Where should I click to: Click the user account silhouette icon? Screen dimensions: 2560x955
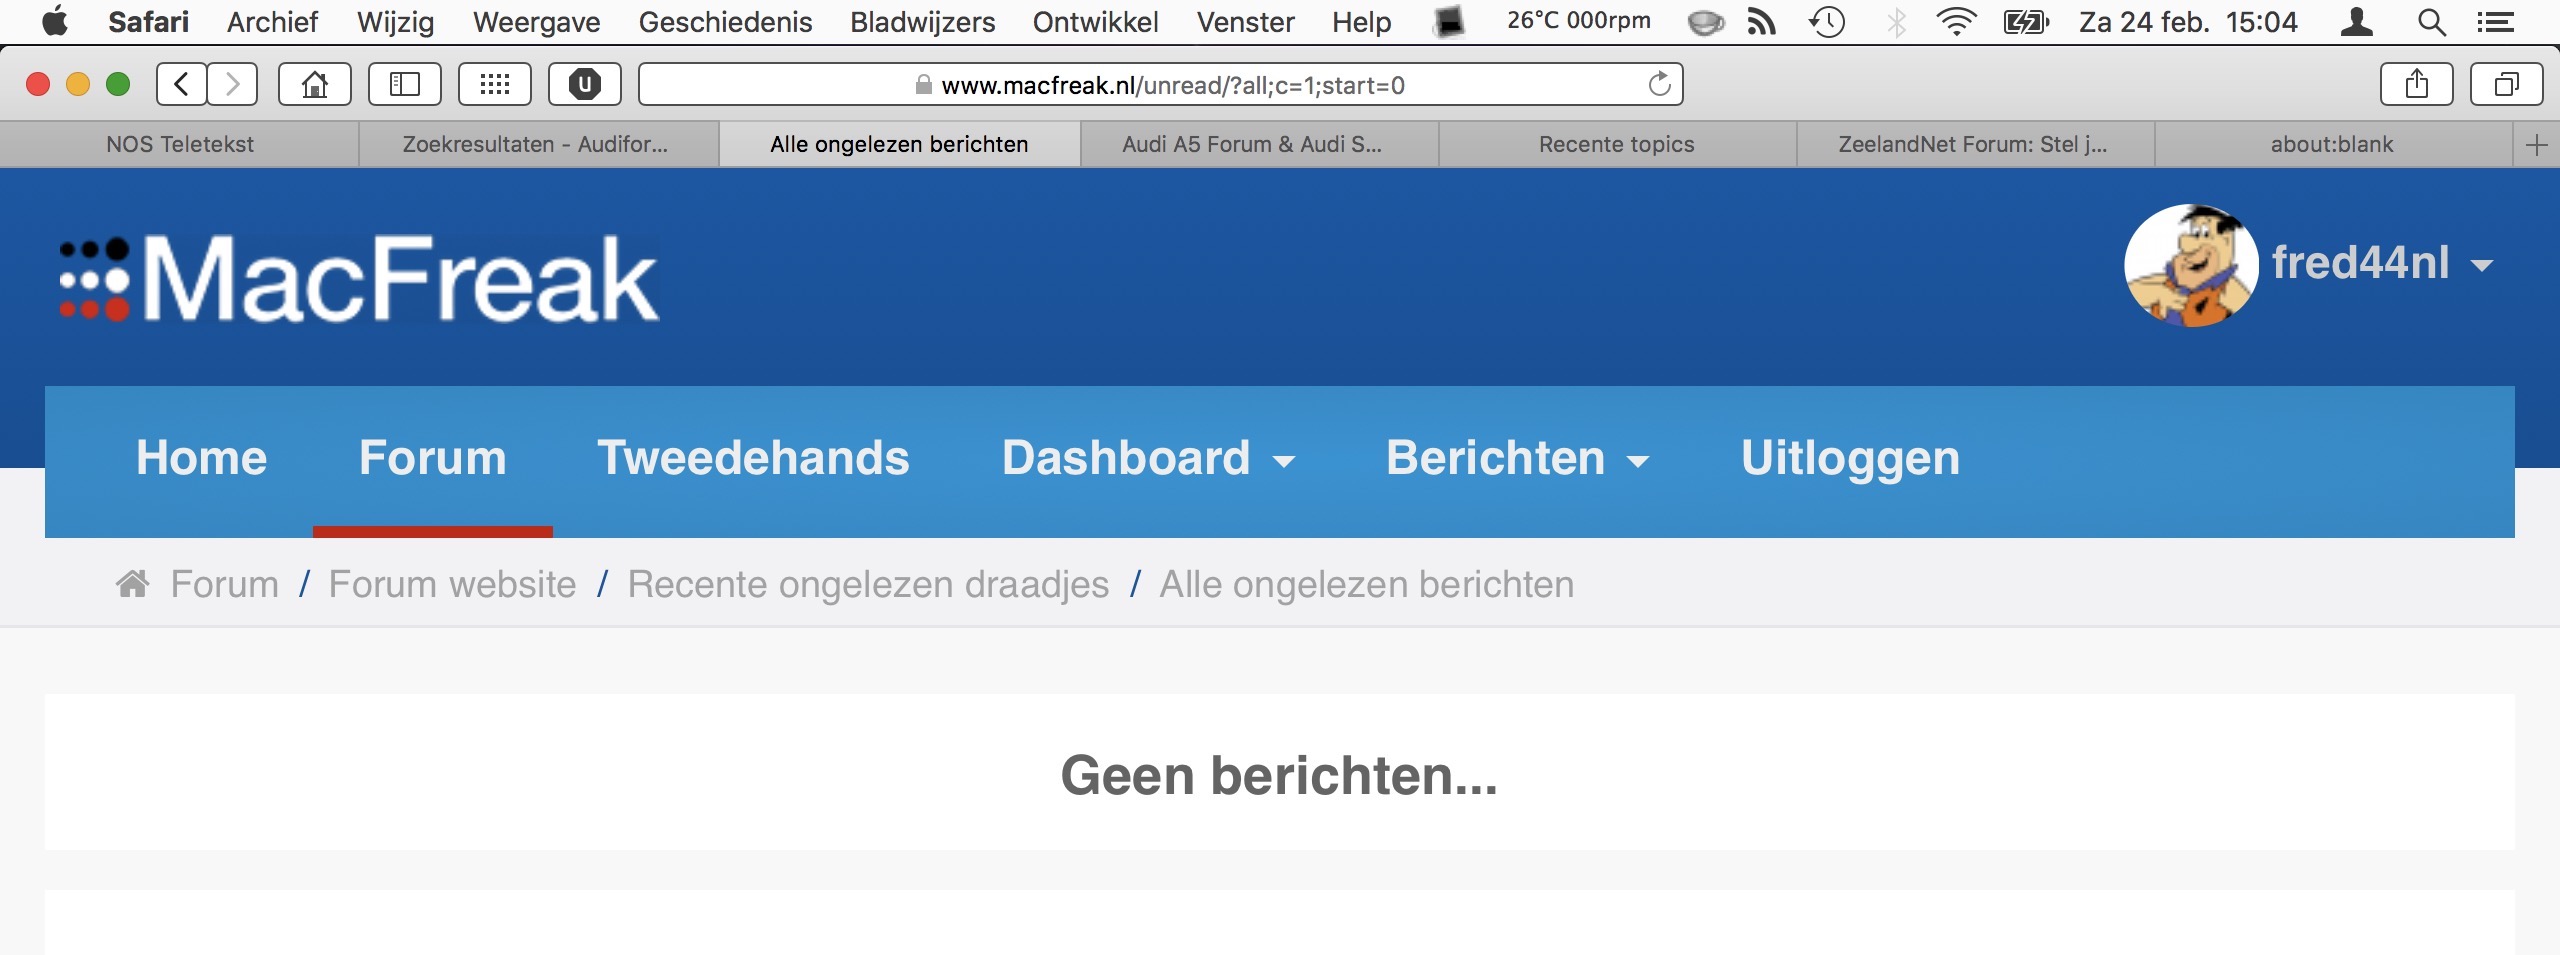tap(2357, 22)
